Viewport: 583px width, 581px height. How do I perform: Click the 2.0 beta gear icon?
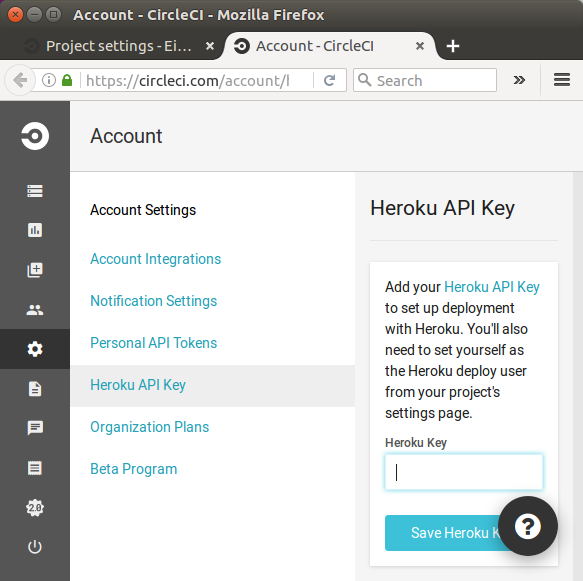pos(35,507)
